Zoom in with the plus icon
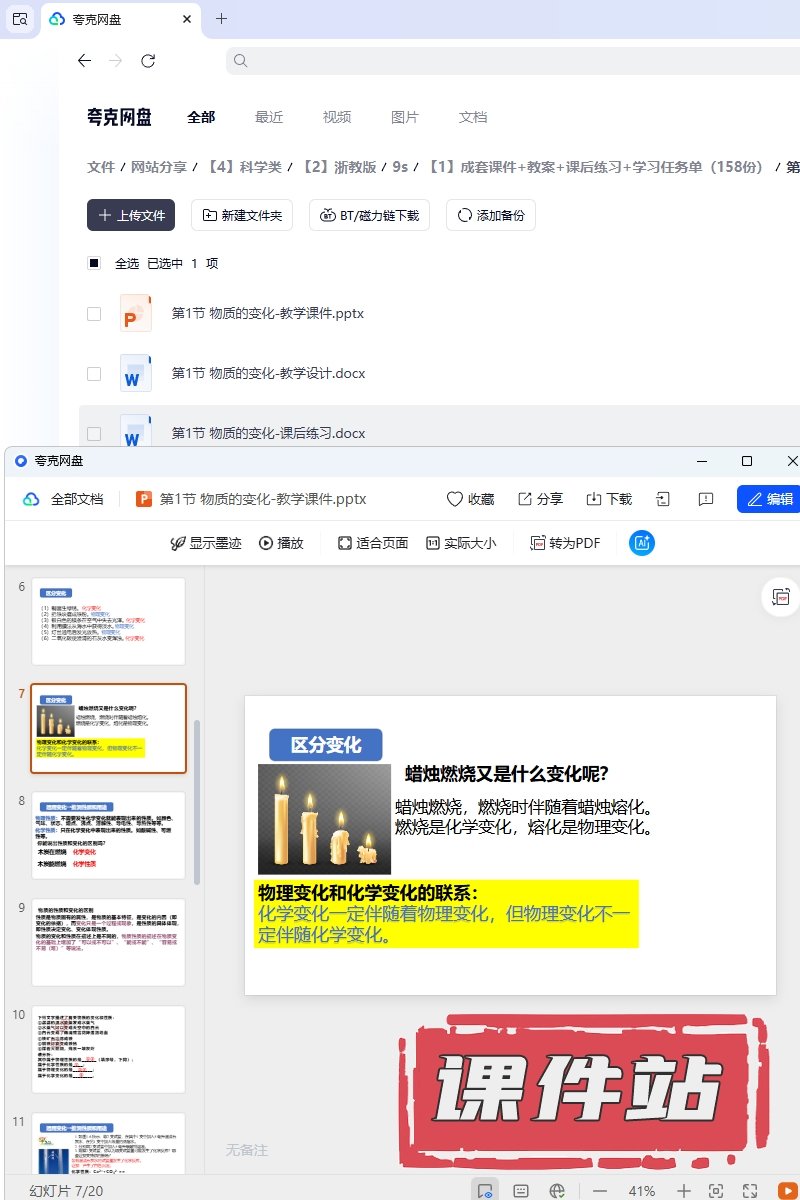 coord(684,1190)
